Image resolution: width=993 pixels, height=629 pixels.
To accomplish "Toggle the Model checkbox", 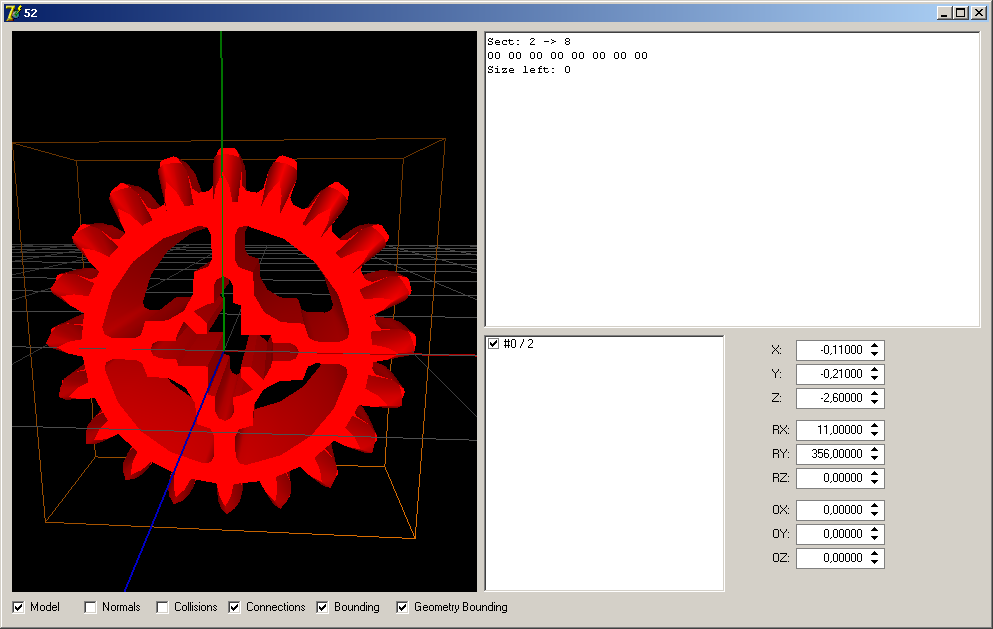I will coord(19,607).
